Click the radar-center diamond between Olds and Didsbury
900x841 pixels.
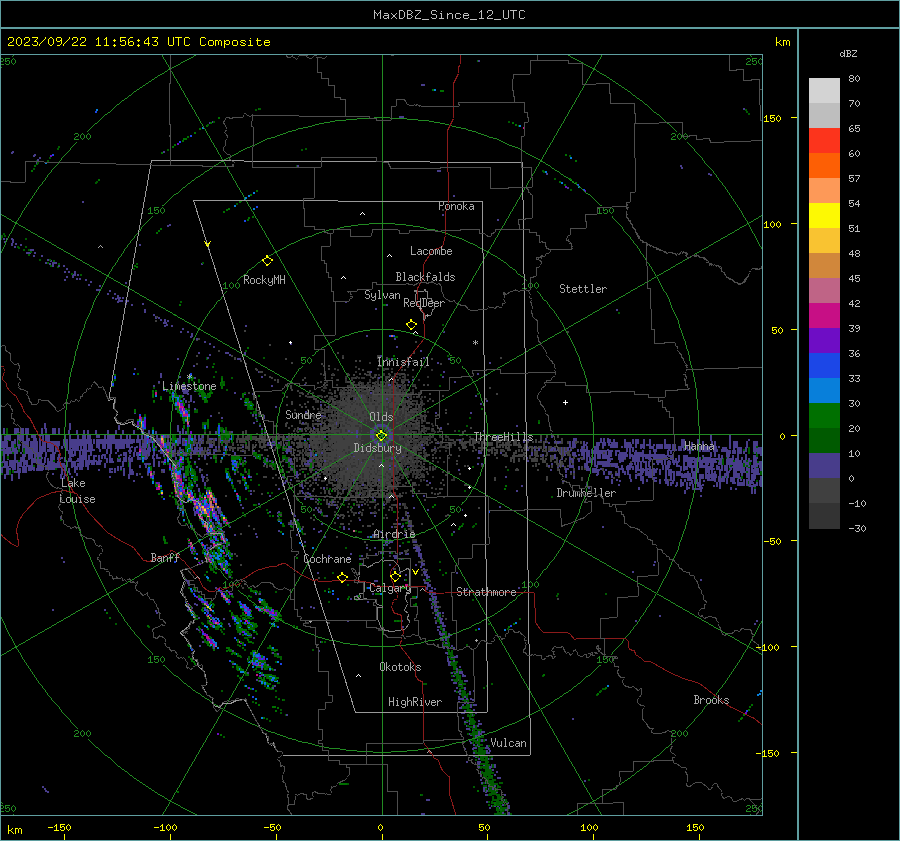click(381, 436)
